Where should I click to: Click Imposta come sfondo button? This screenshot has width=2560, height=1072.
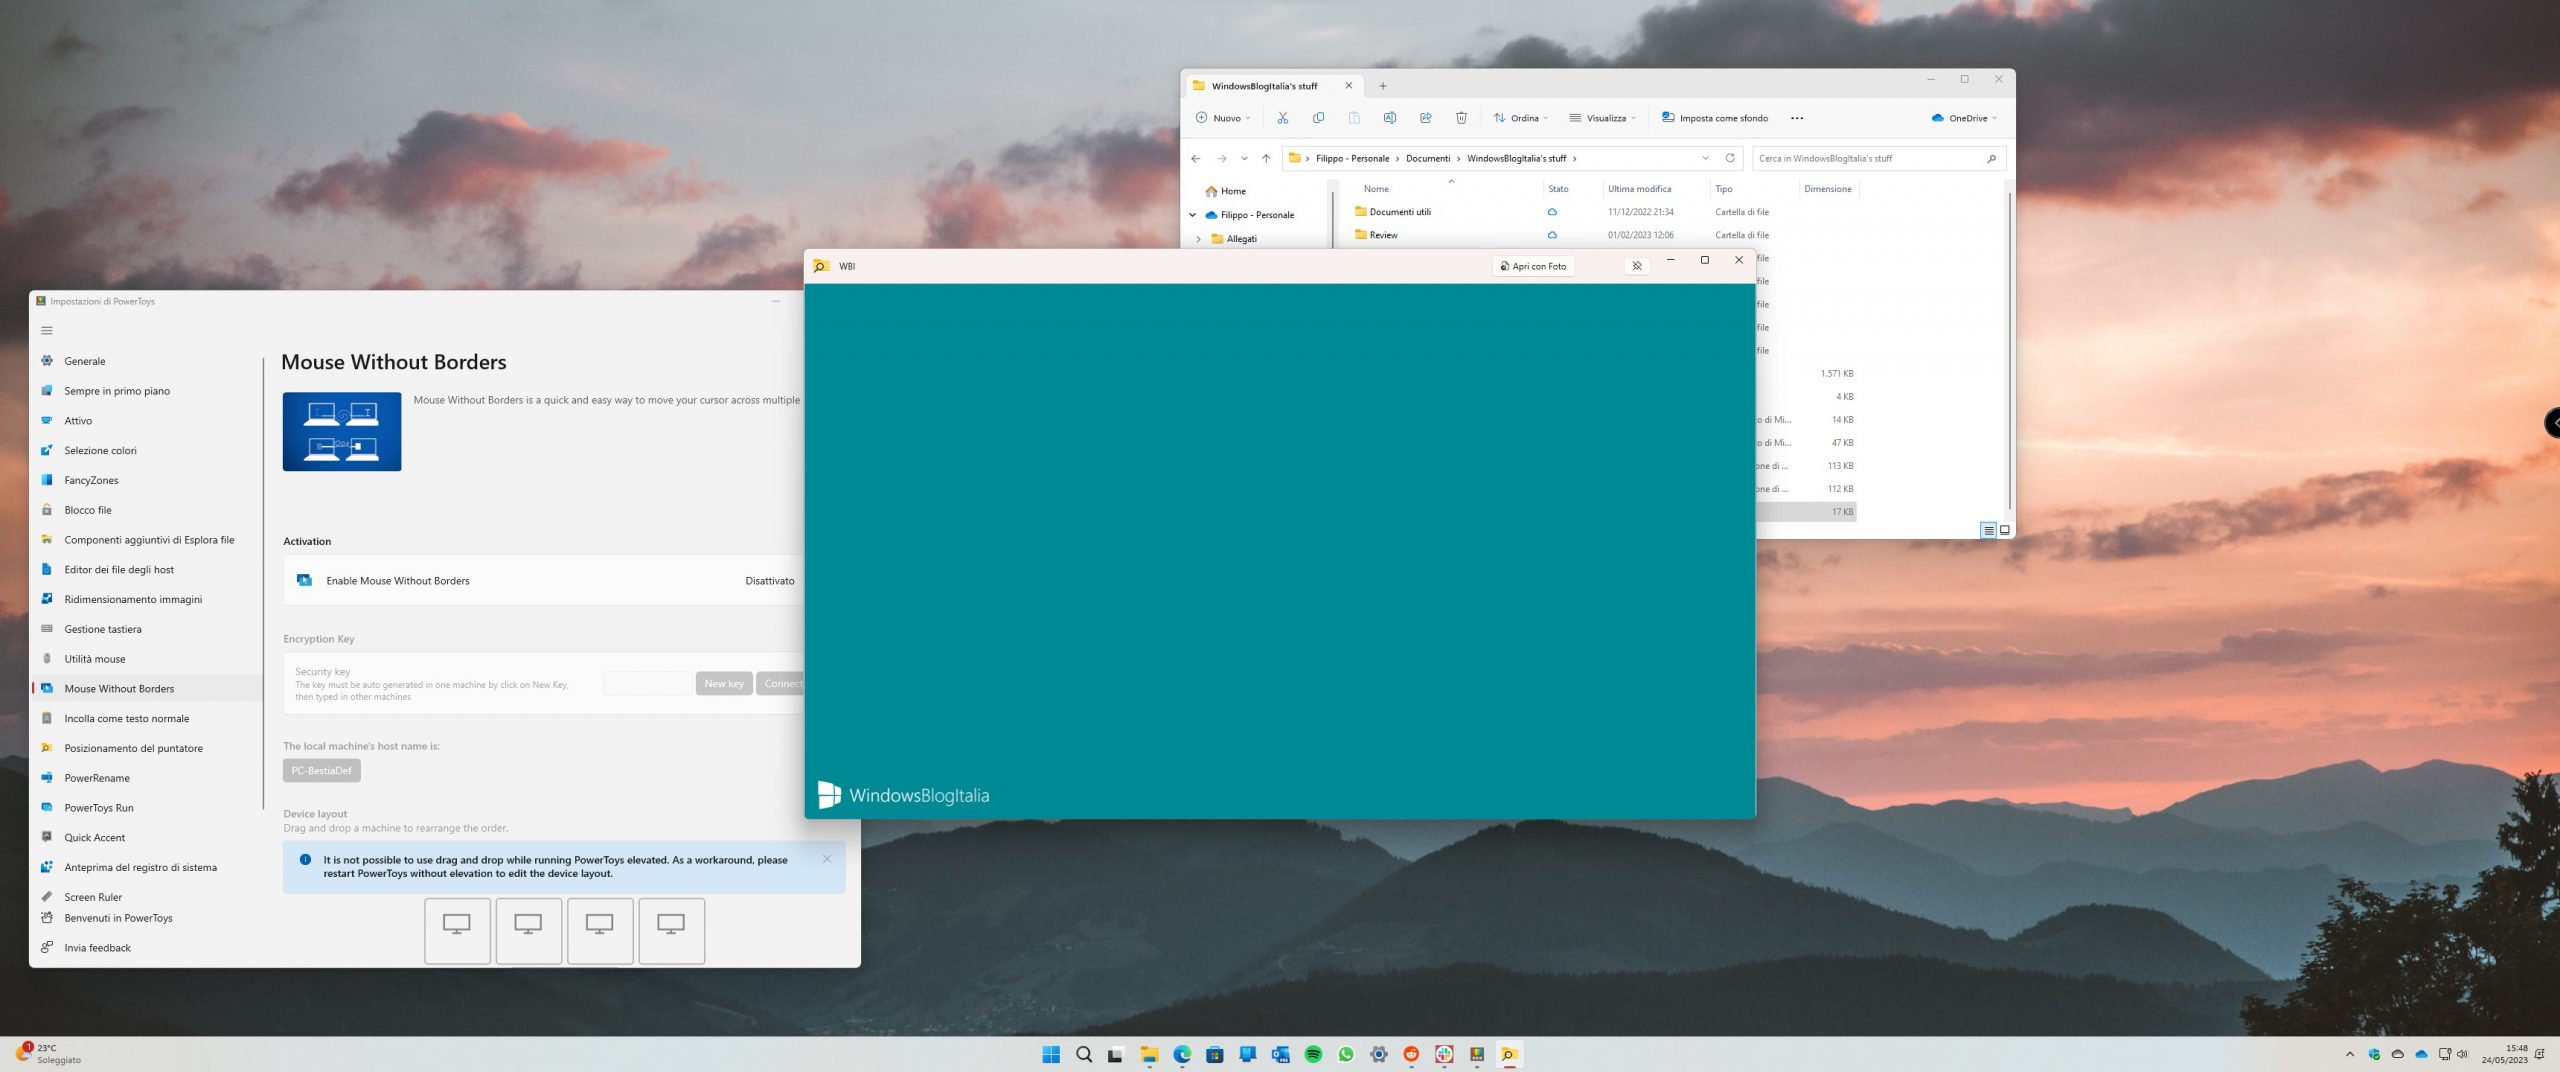coord(1714,118)
